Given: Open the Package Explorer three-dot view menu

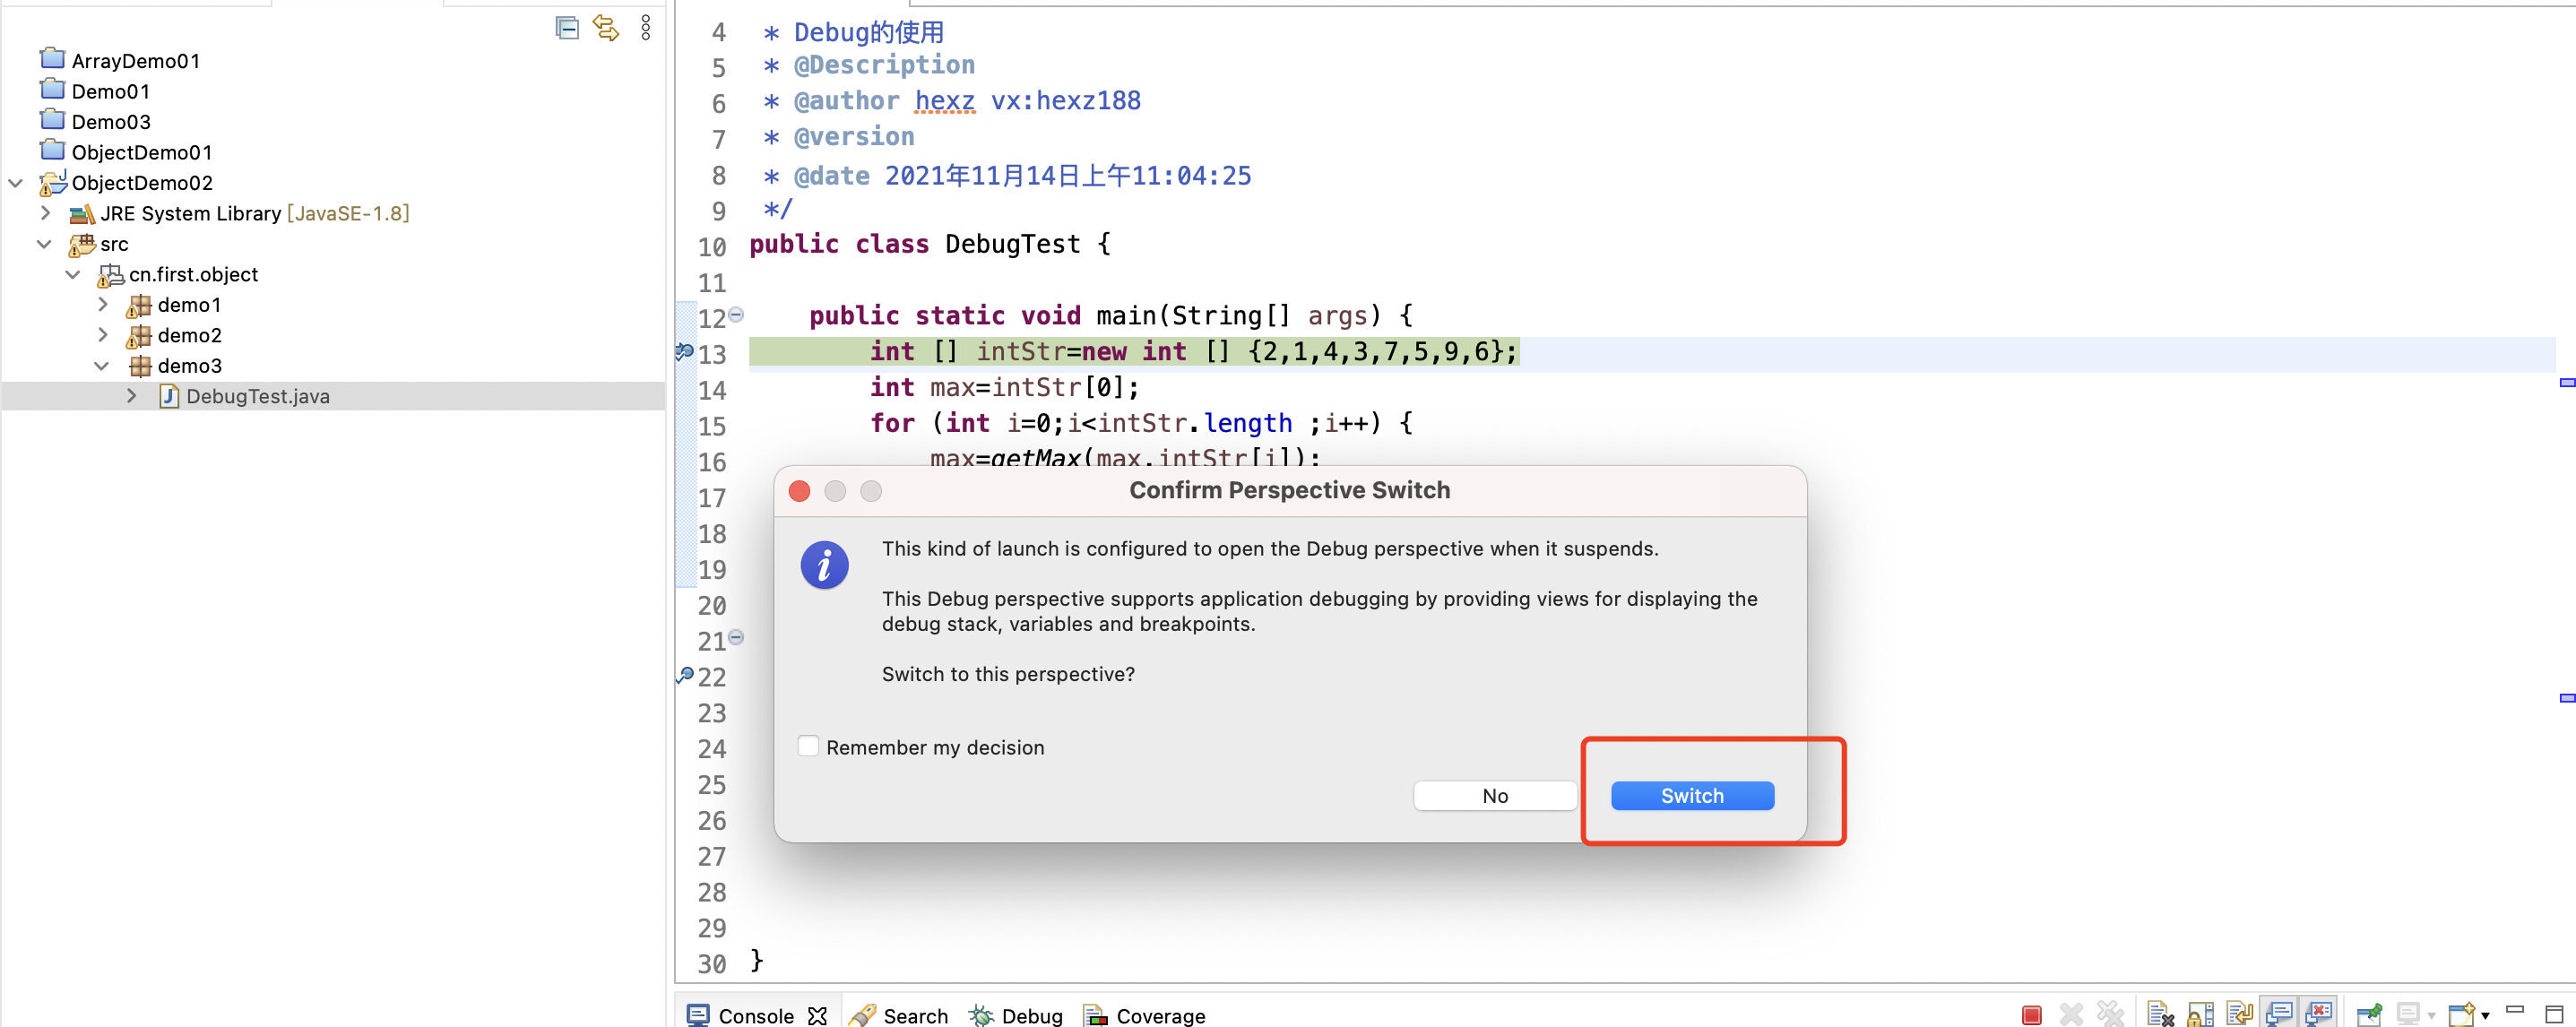Looking at the screenshot, I should 646,28.
